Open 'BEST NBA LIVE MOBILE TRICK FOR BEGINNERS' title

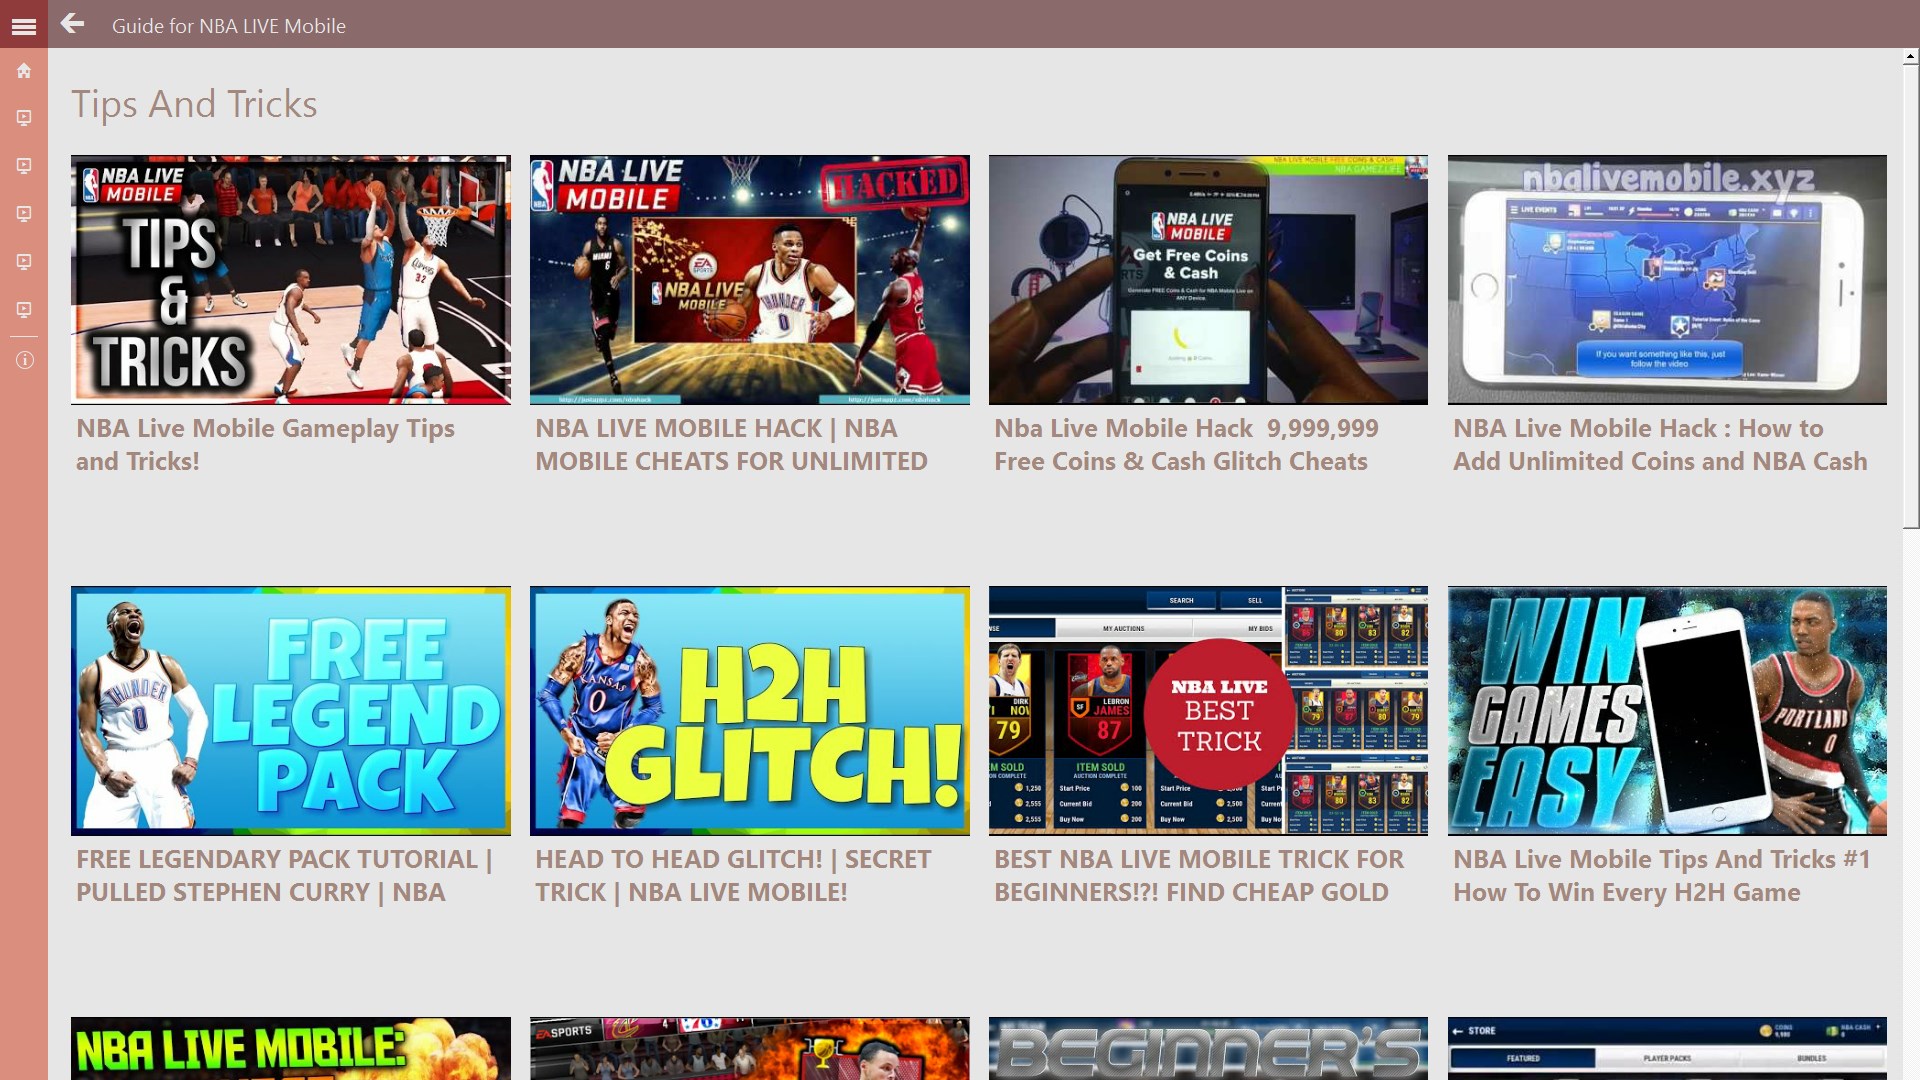(1199, 876)
